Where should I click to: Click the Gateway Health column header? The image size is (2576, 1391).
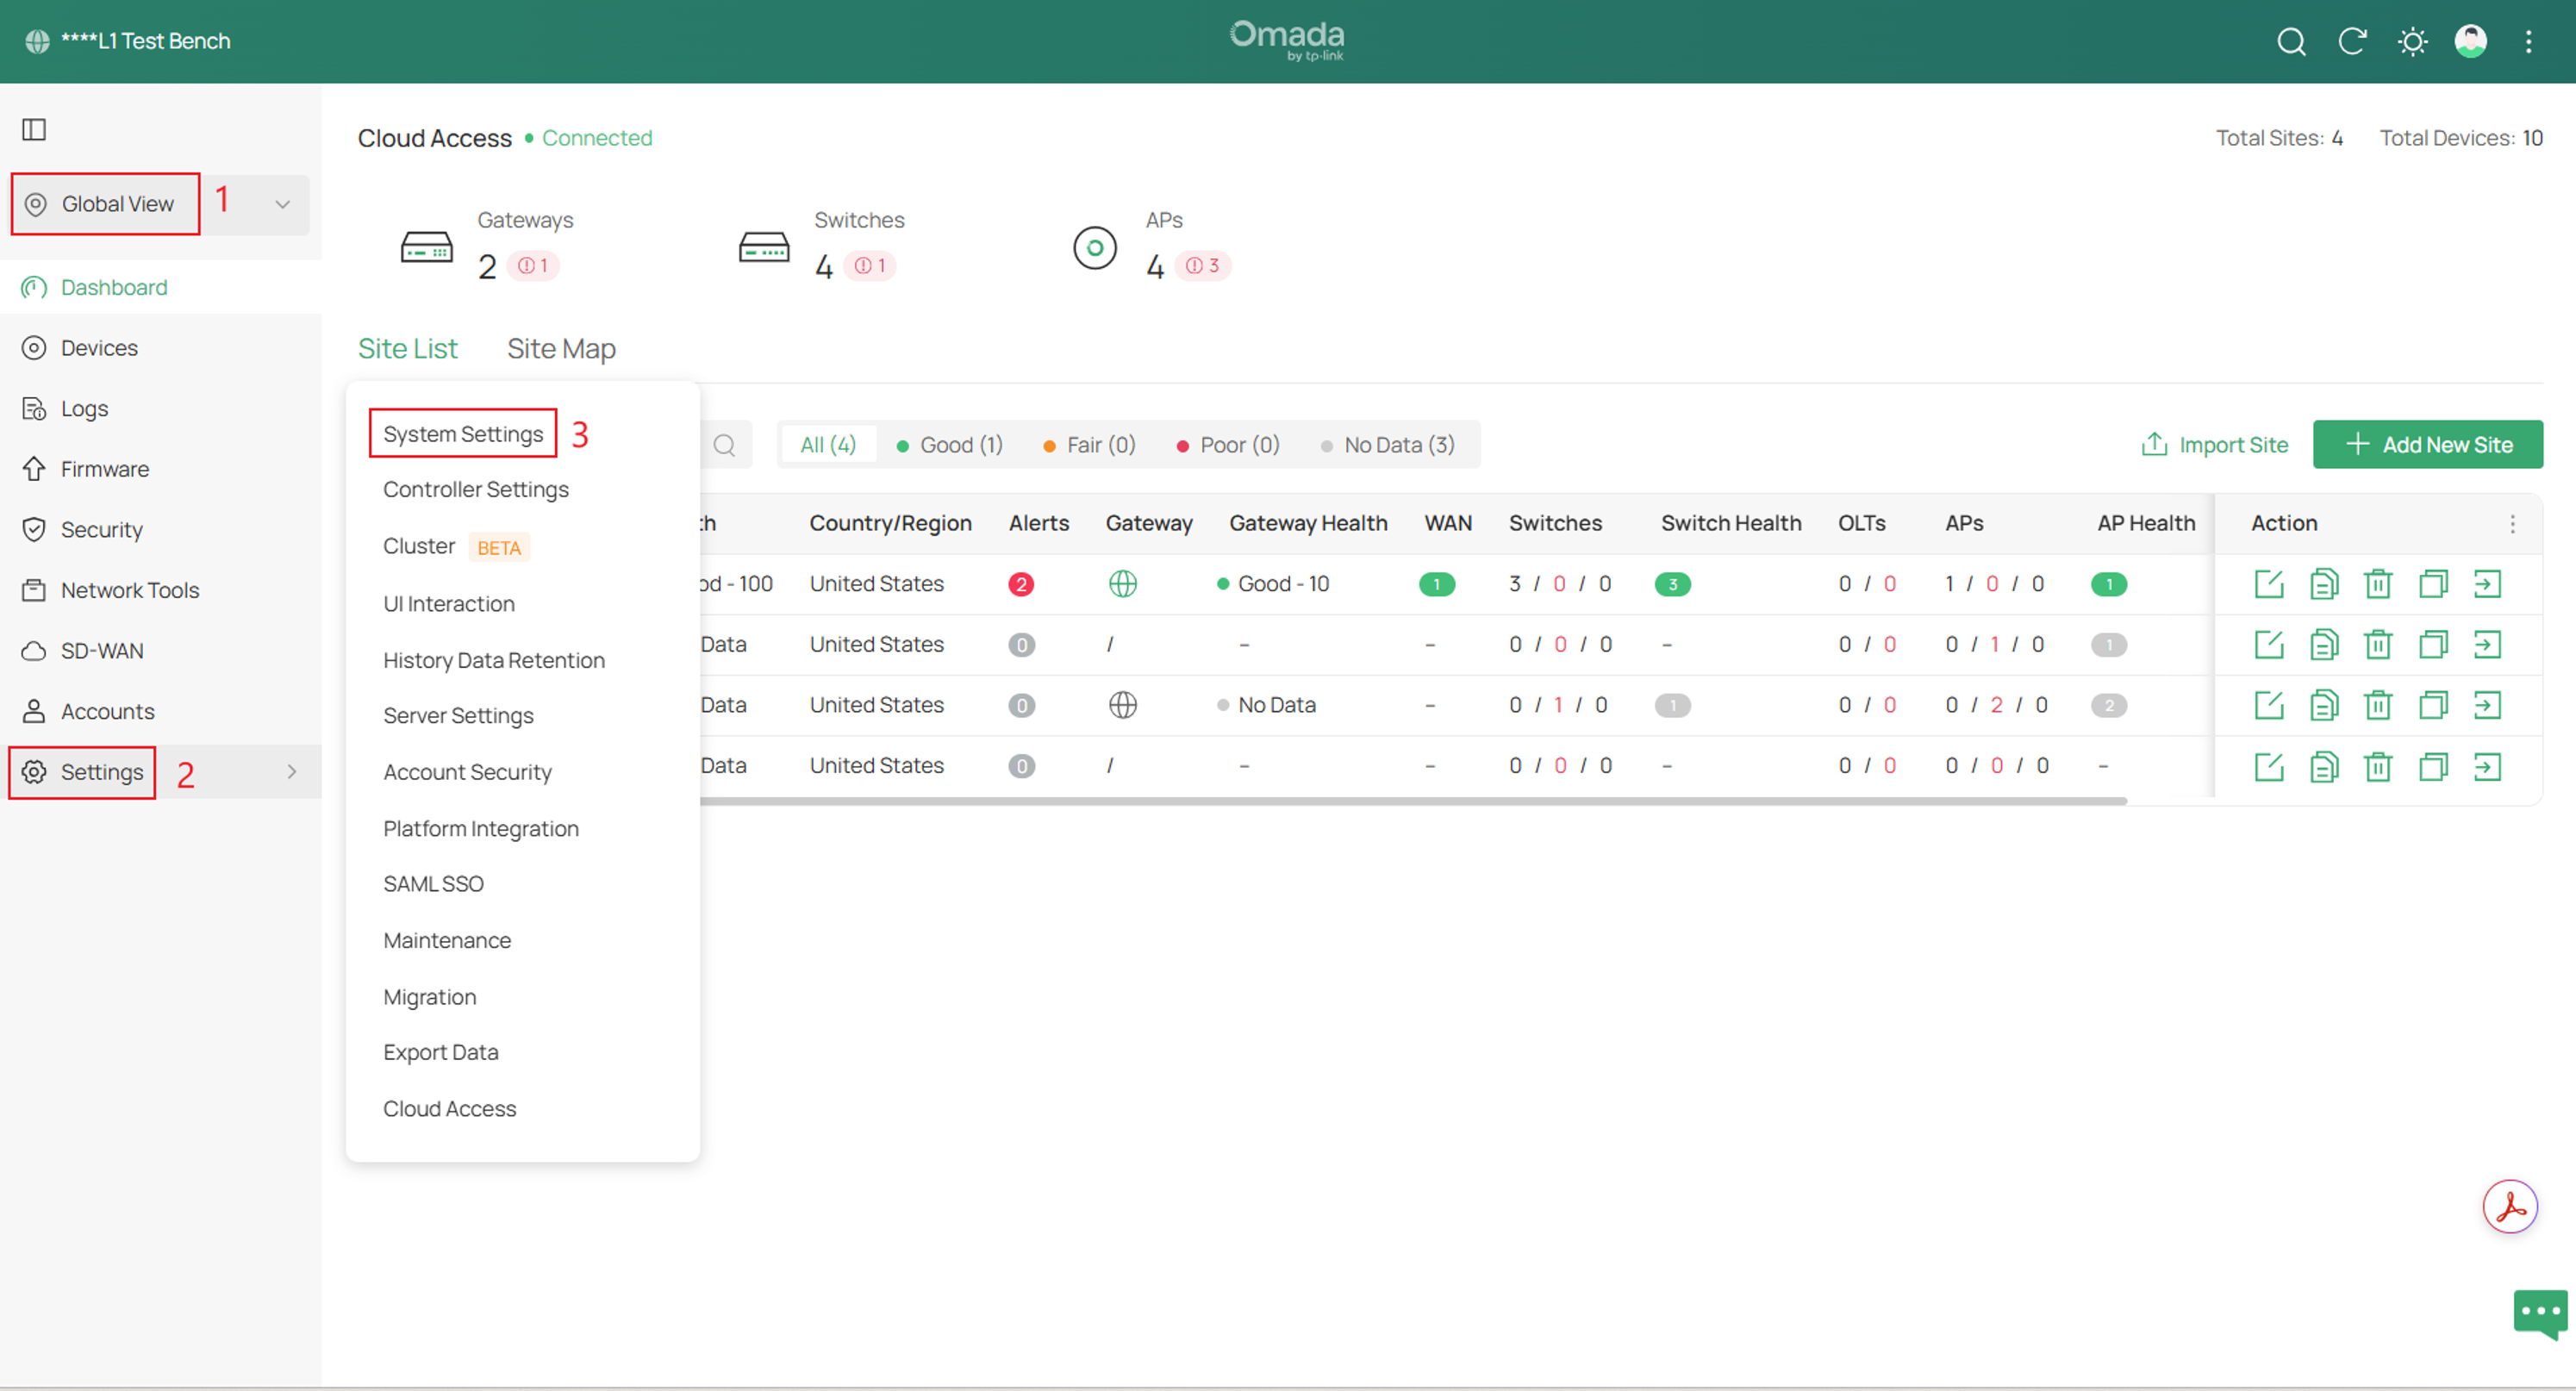click(x=1308, y=524)
